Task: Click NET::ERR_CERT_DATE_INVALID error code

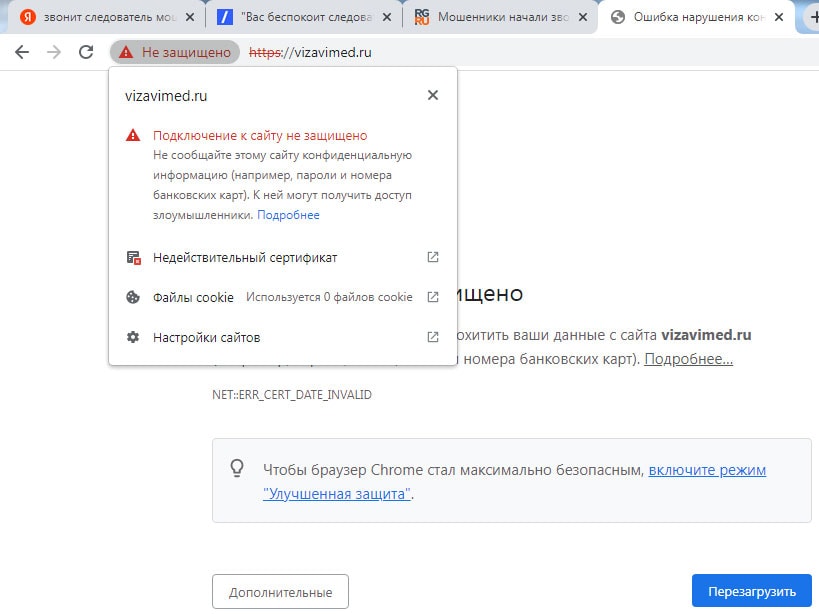Action: 292,395
